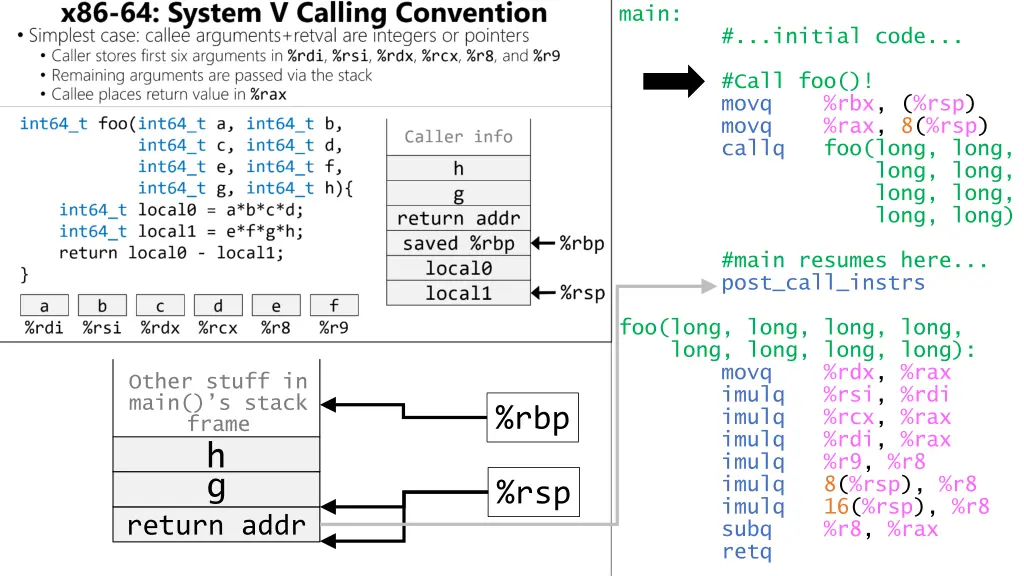This screenshot has height=576, width=1024.
Task: Select the saved %rbp stack cell
Action: [x=458, y=243]
